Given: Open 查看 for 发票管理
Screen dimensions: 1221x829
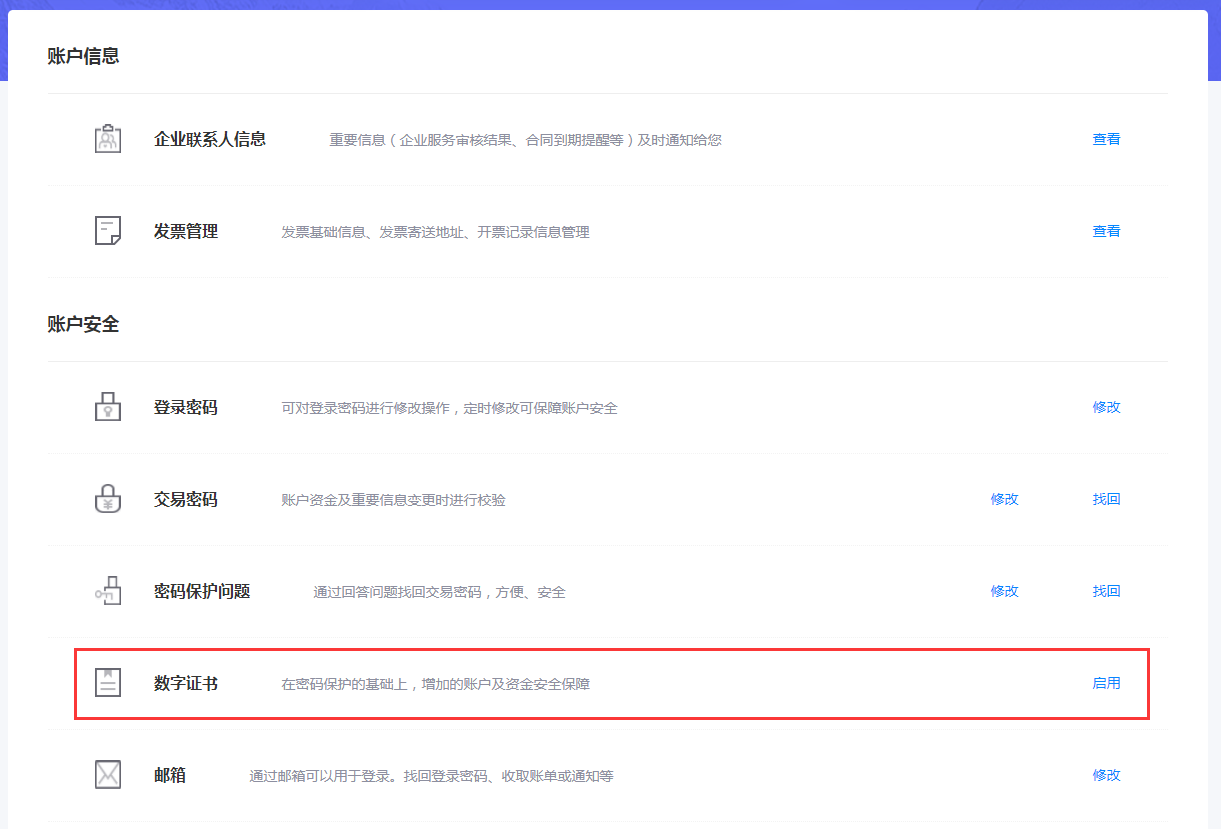Looking at the screenshot, I should pos(1106,231).
